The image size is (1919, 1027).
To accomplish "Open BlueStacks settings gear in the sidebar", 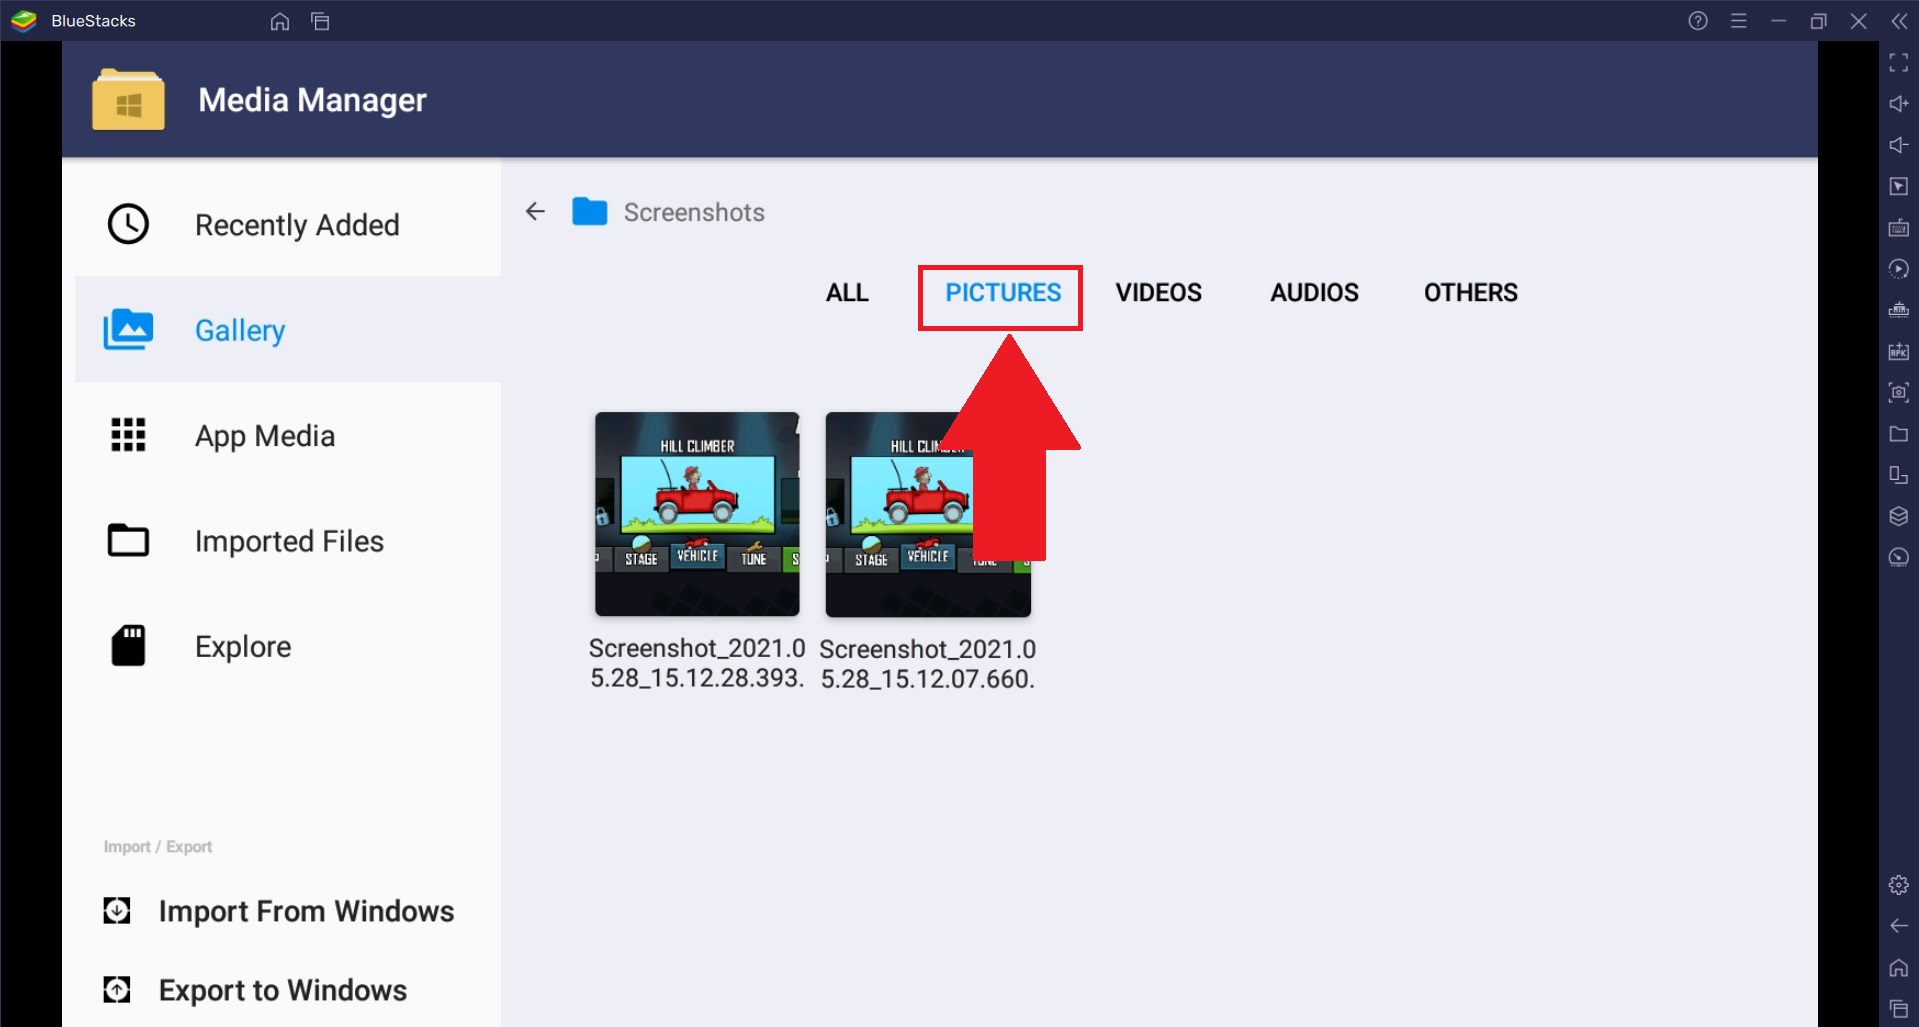I will point(1898,884).
